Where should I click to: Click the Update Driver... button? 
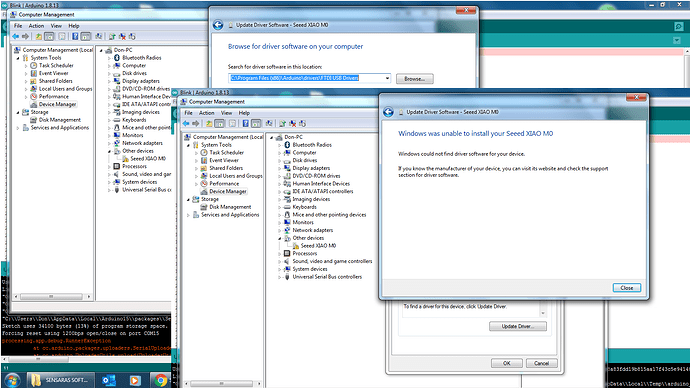coord(518,326)
